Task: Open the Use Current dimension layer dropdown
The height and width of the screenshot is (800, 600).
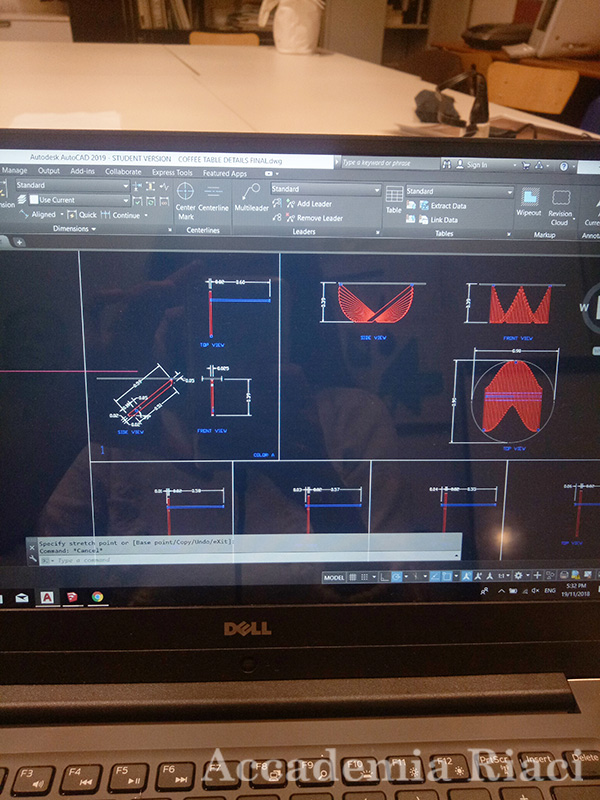Action: pyautogui.click(x=79, y=199)
